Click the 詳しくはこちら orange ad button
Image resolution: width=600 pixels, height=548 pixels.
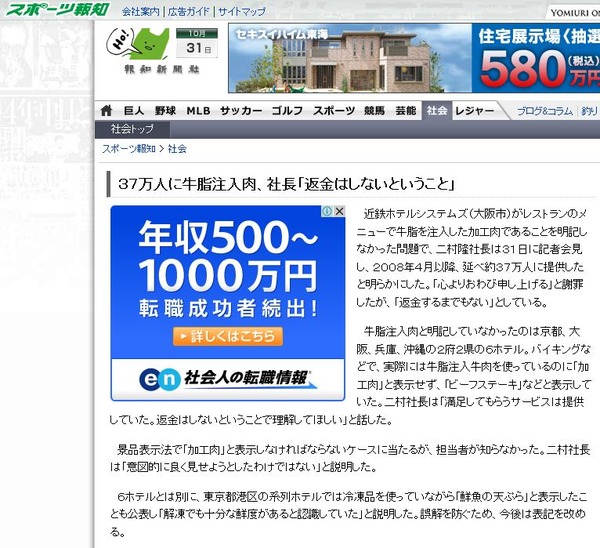[x=228, y=336]
